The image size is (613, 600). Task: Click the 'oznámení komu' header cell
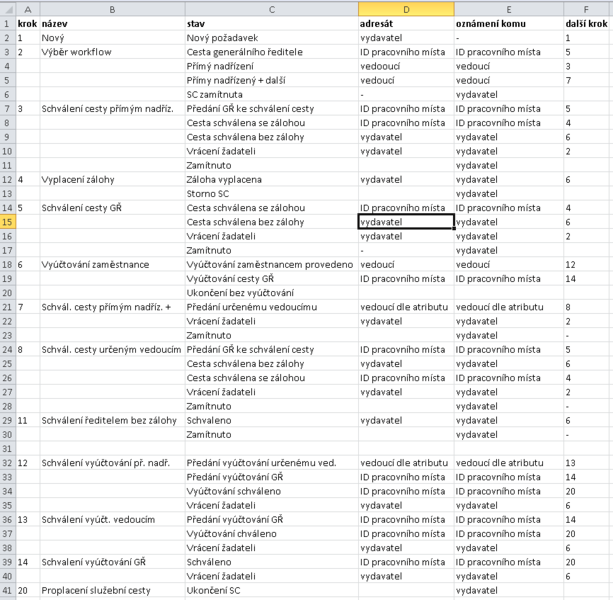pos(509,24)
